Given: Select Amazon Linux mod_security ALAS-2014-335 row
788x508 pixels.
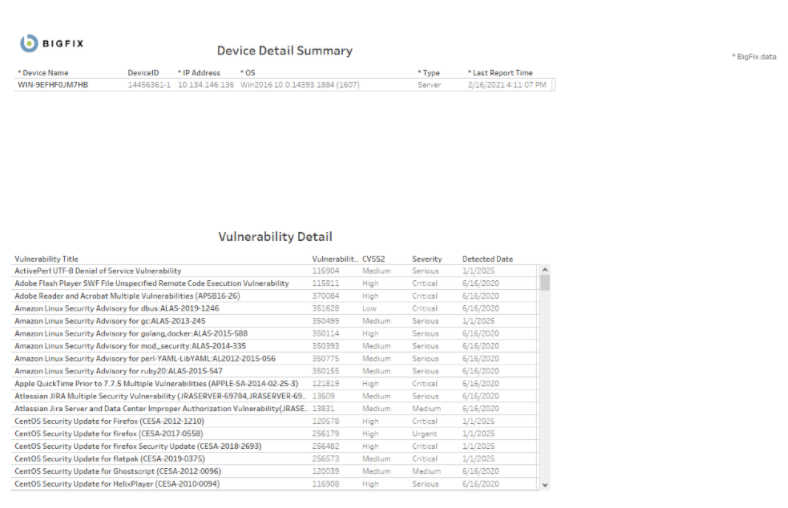Looking at the screenshot, I should coord(274,346).
